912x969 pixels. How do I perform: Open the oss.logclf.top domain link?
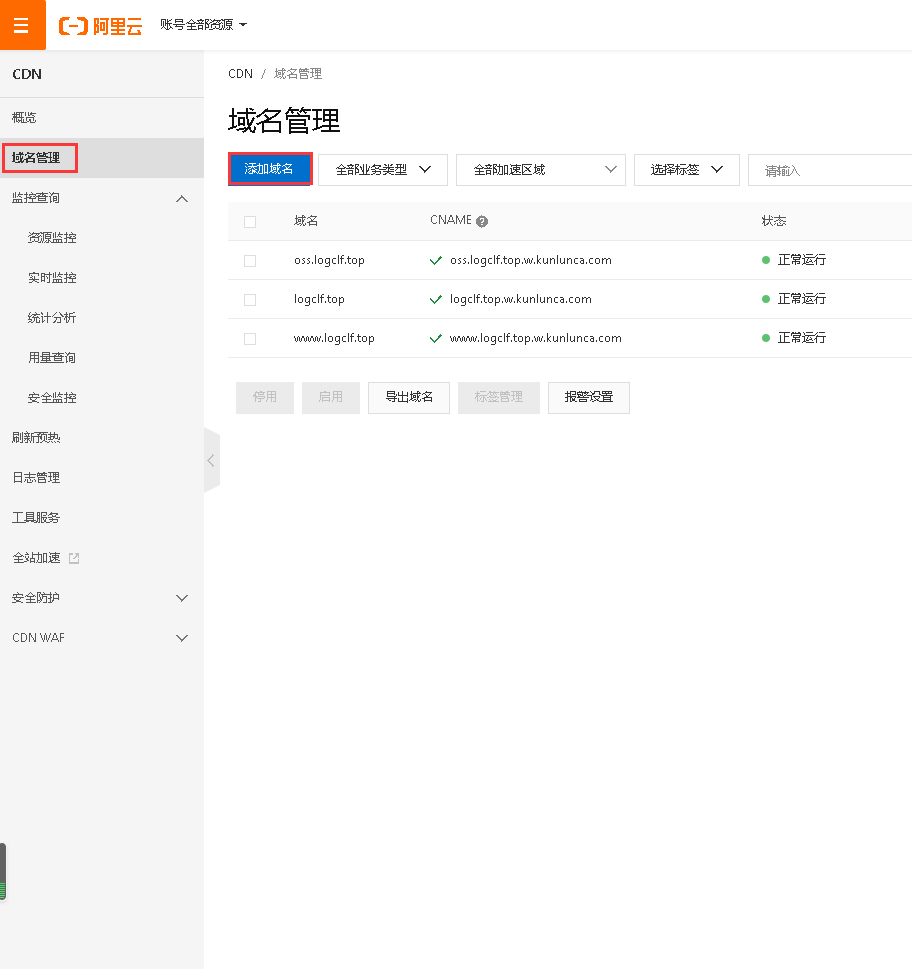pos(329,260)
